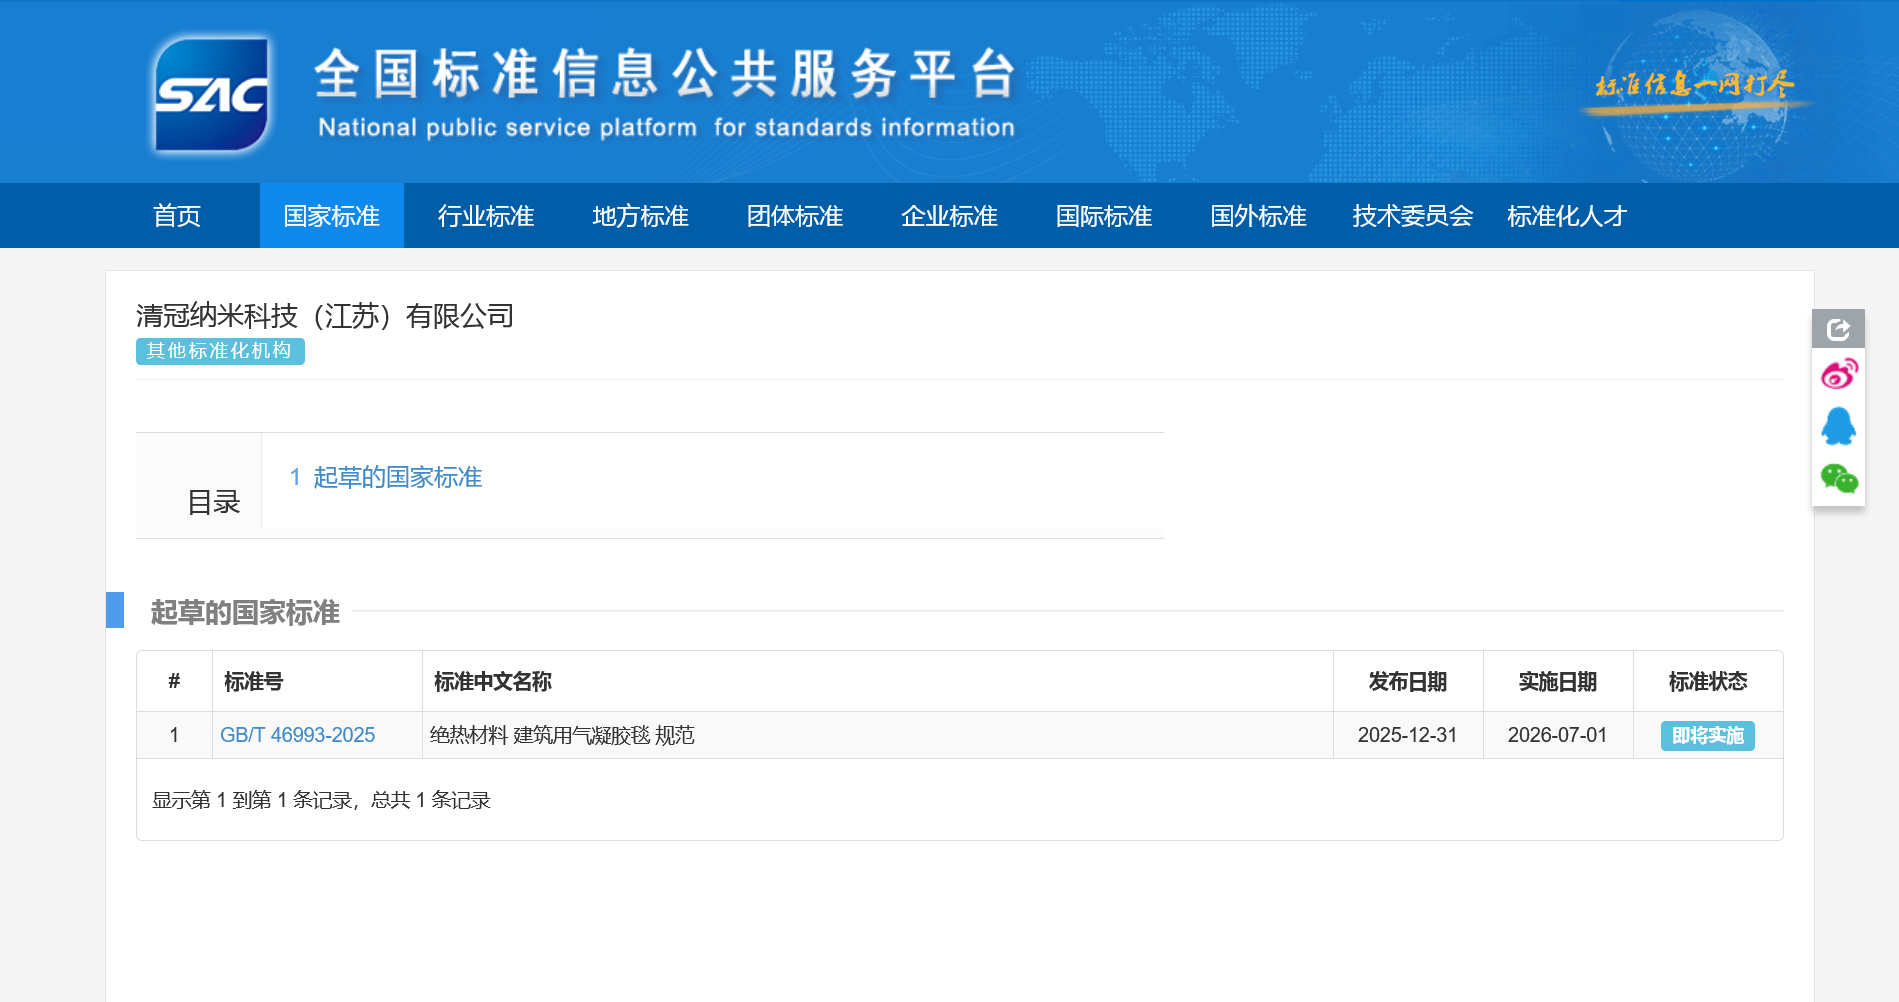Jump to 起草的国家标准 from catalog

397,478
